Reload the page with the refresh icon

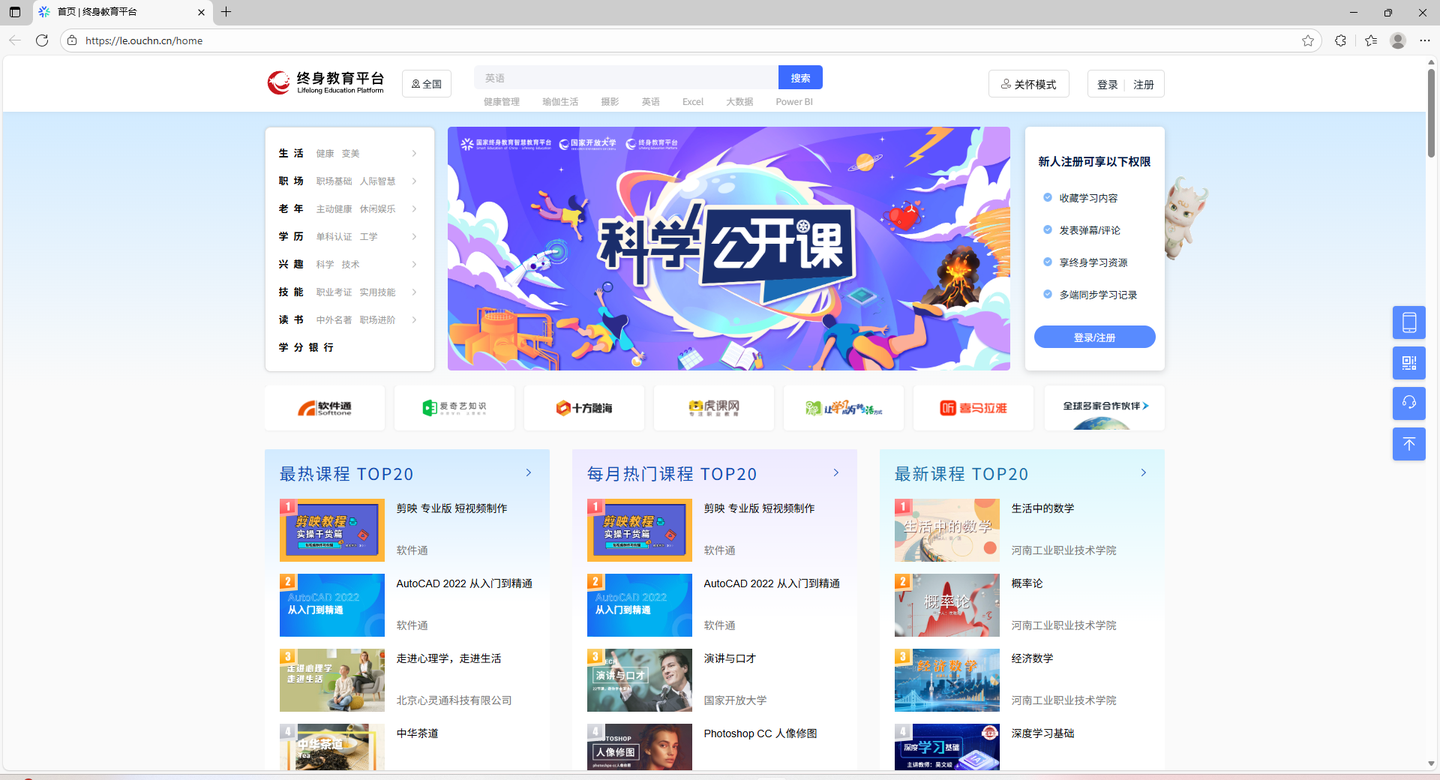coord(42,40)
